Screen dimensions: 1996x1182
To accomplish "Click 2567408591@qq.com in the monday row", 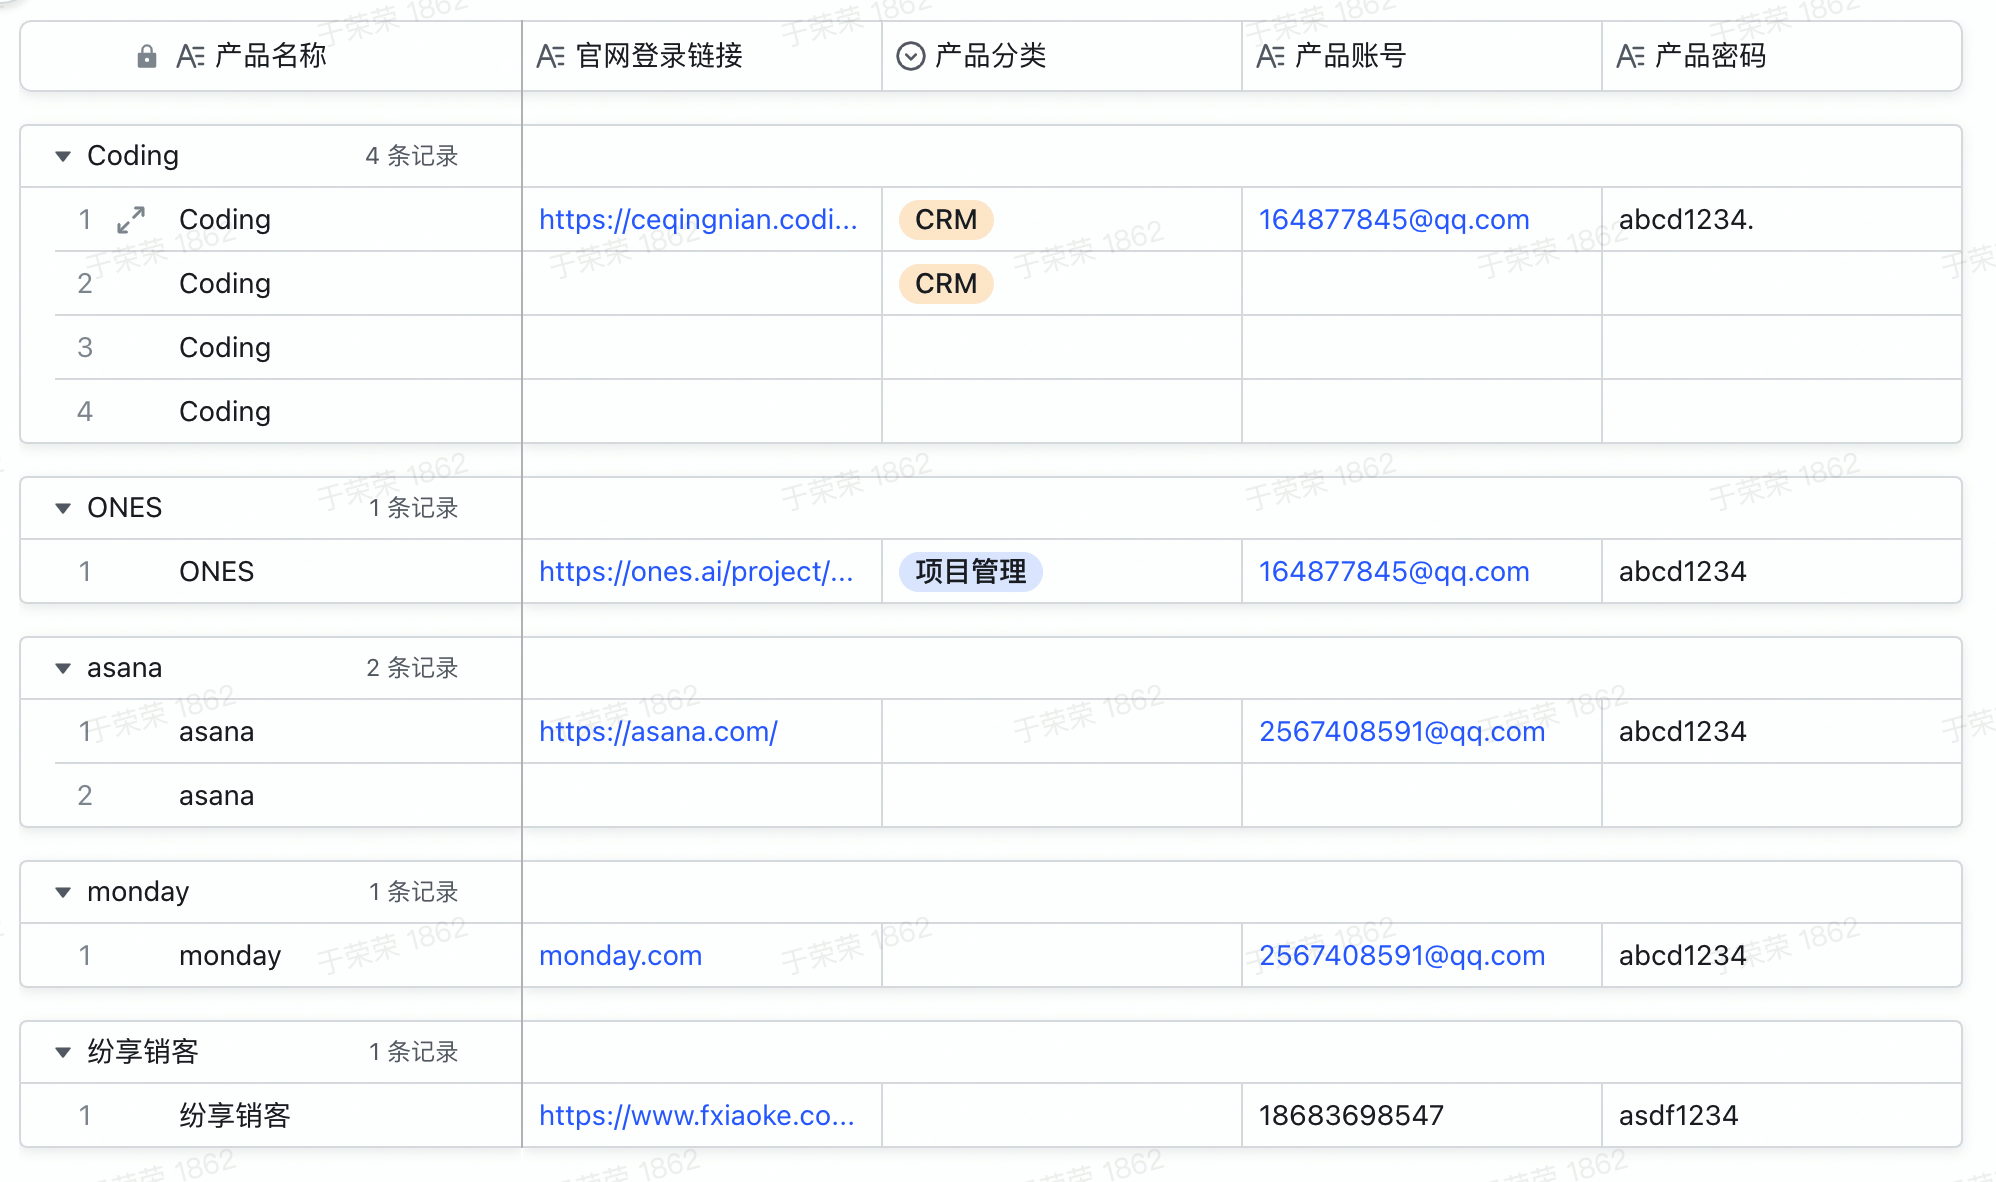I will pyautogui.click(x=1402, y=956).
